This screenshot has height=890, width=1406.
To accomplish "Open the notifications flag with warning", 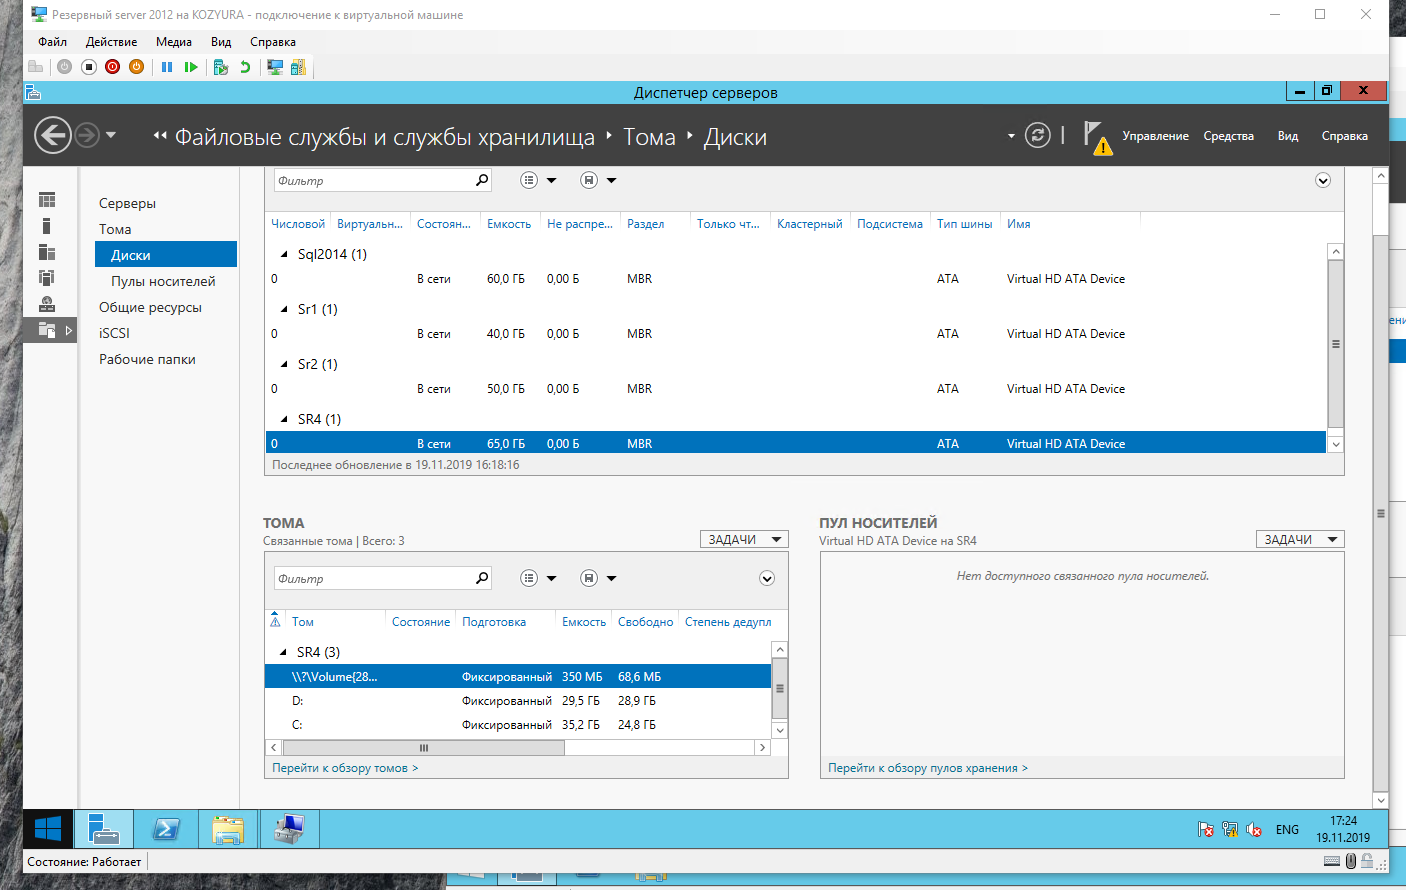I will pos(1097,138).
